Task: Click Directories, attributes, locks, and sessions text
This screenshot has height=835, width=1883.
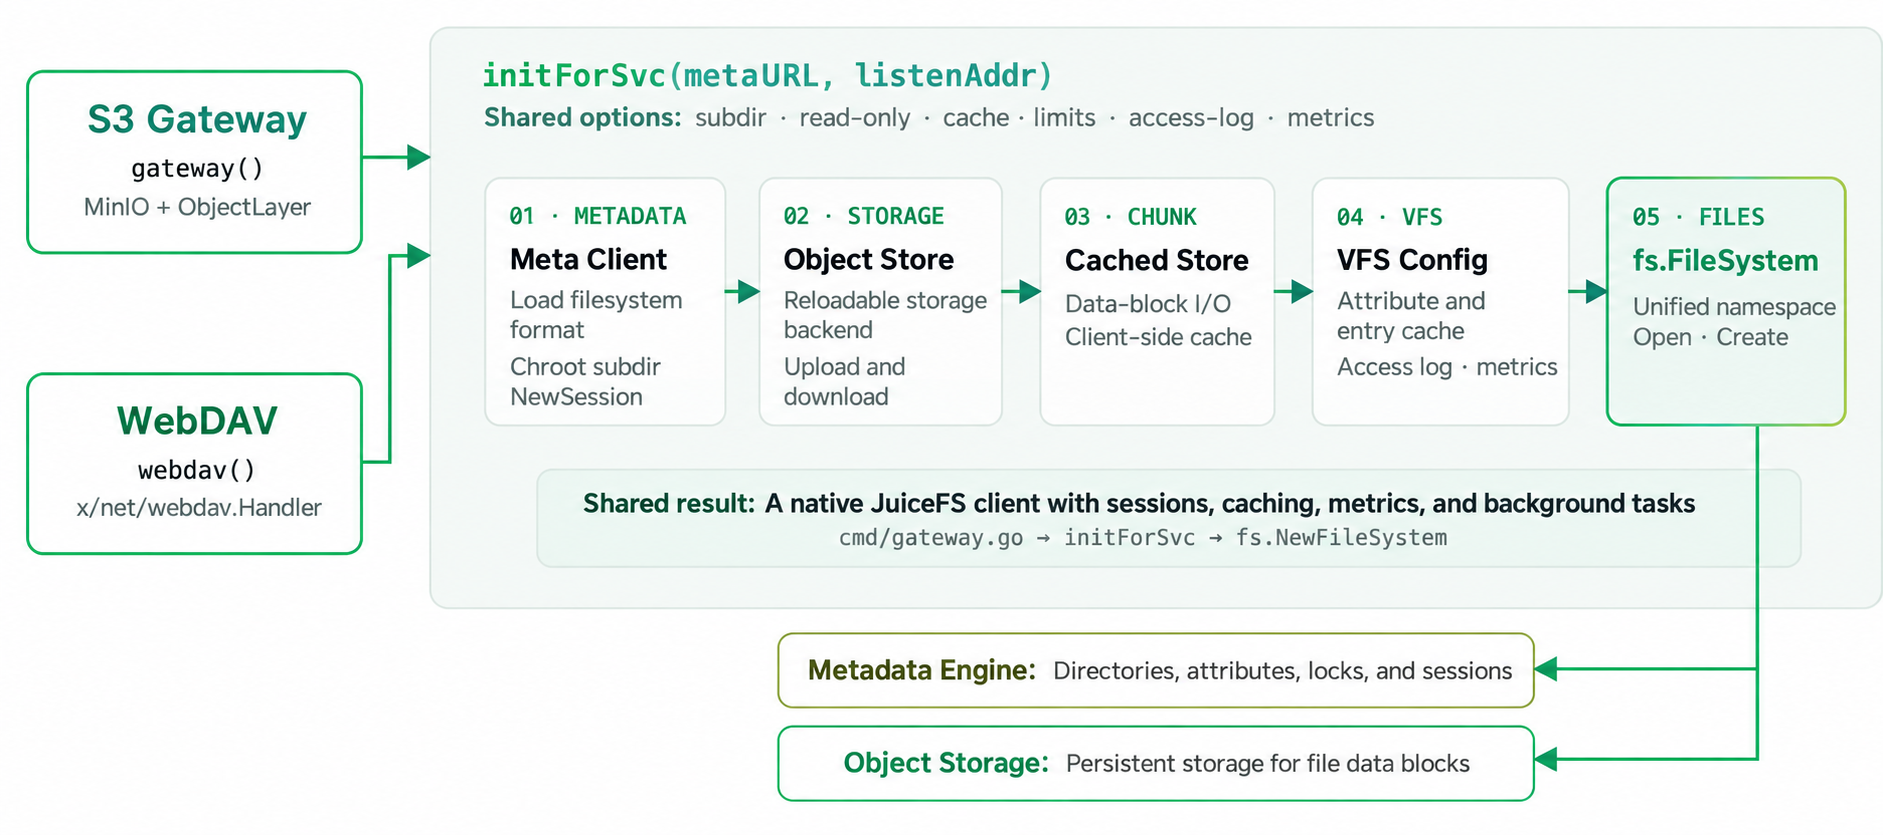Action: tap(1282, 671)
